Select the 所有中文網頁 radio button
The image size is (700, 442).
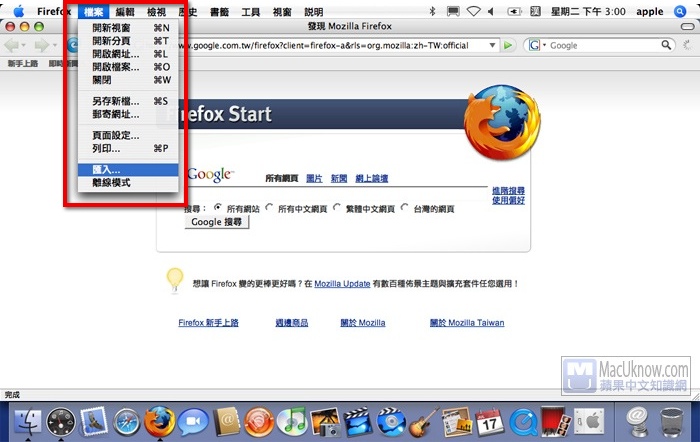[269, 207]
